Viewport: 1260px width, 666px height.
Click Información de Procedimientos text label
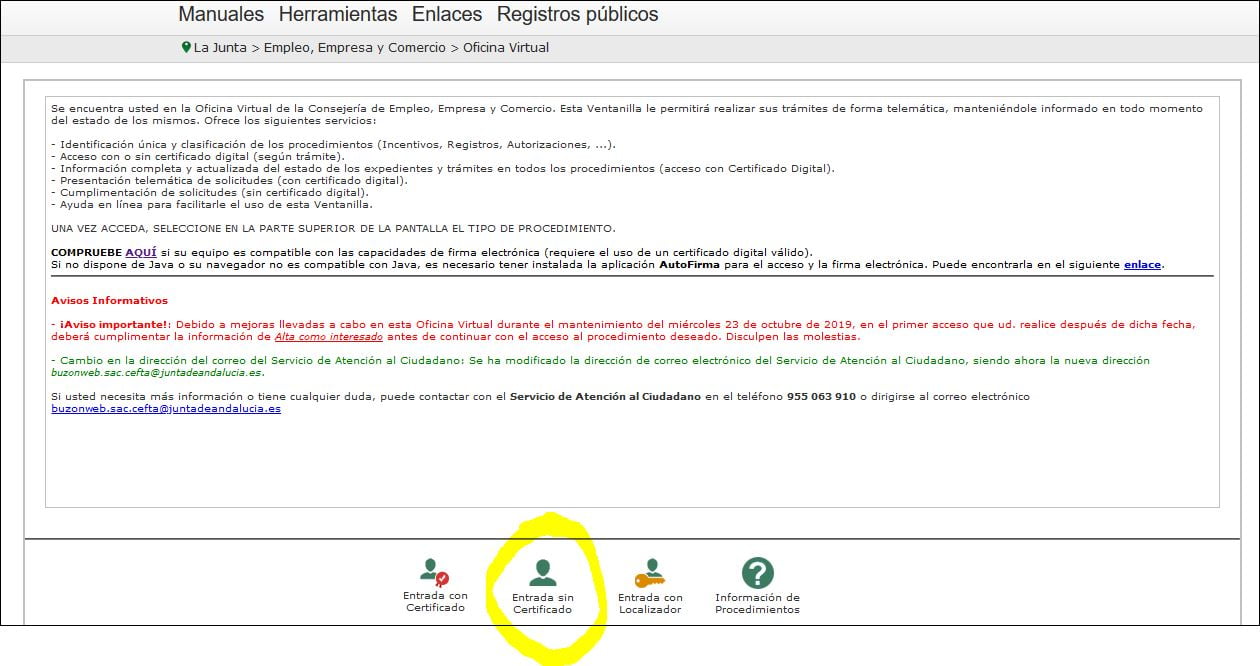pyautogui.click(x=757, y=603)
